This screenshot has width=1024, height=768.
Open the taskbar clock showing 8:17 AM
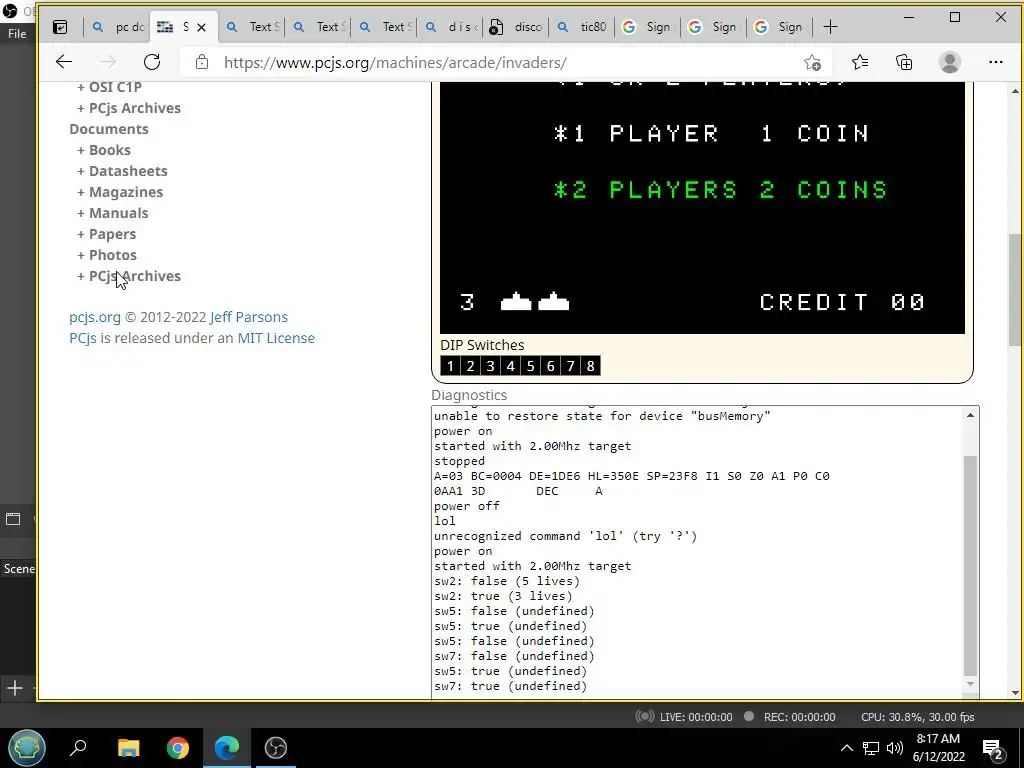[x=938, y=748]
